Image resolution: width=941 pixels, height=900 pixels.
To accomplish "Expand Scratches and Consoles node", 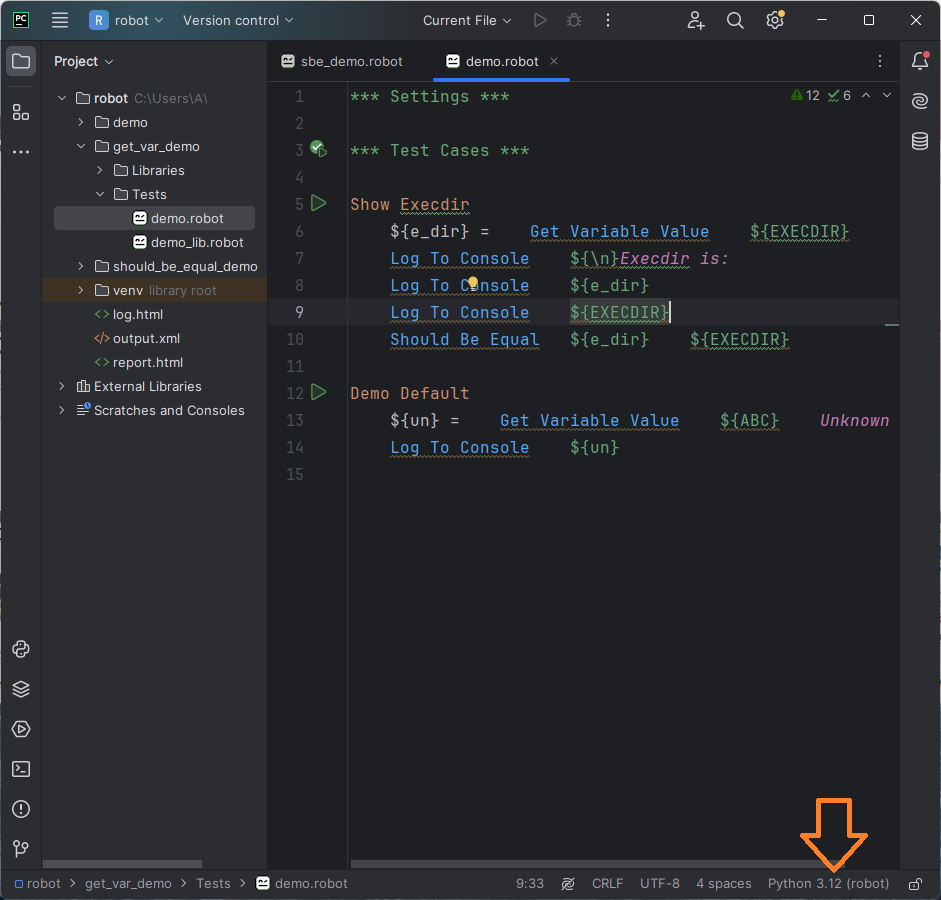I will tap(62, 410).
